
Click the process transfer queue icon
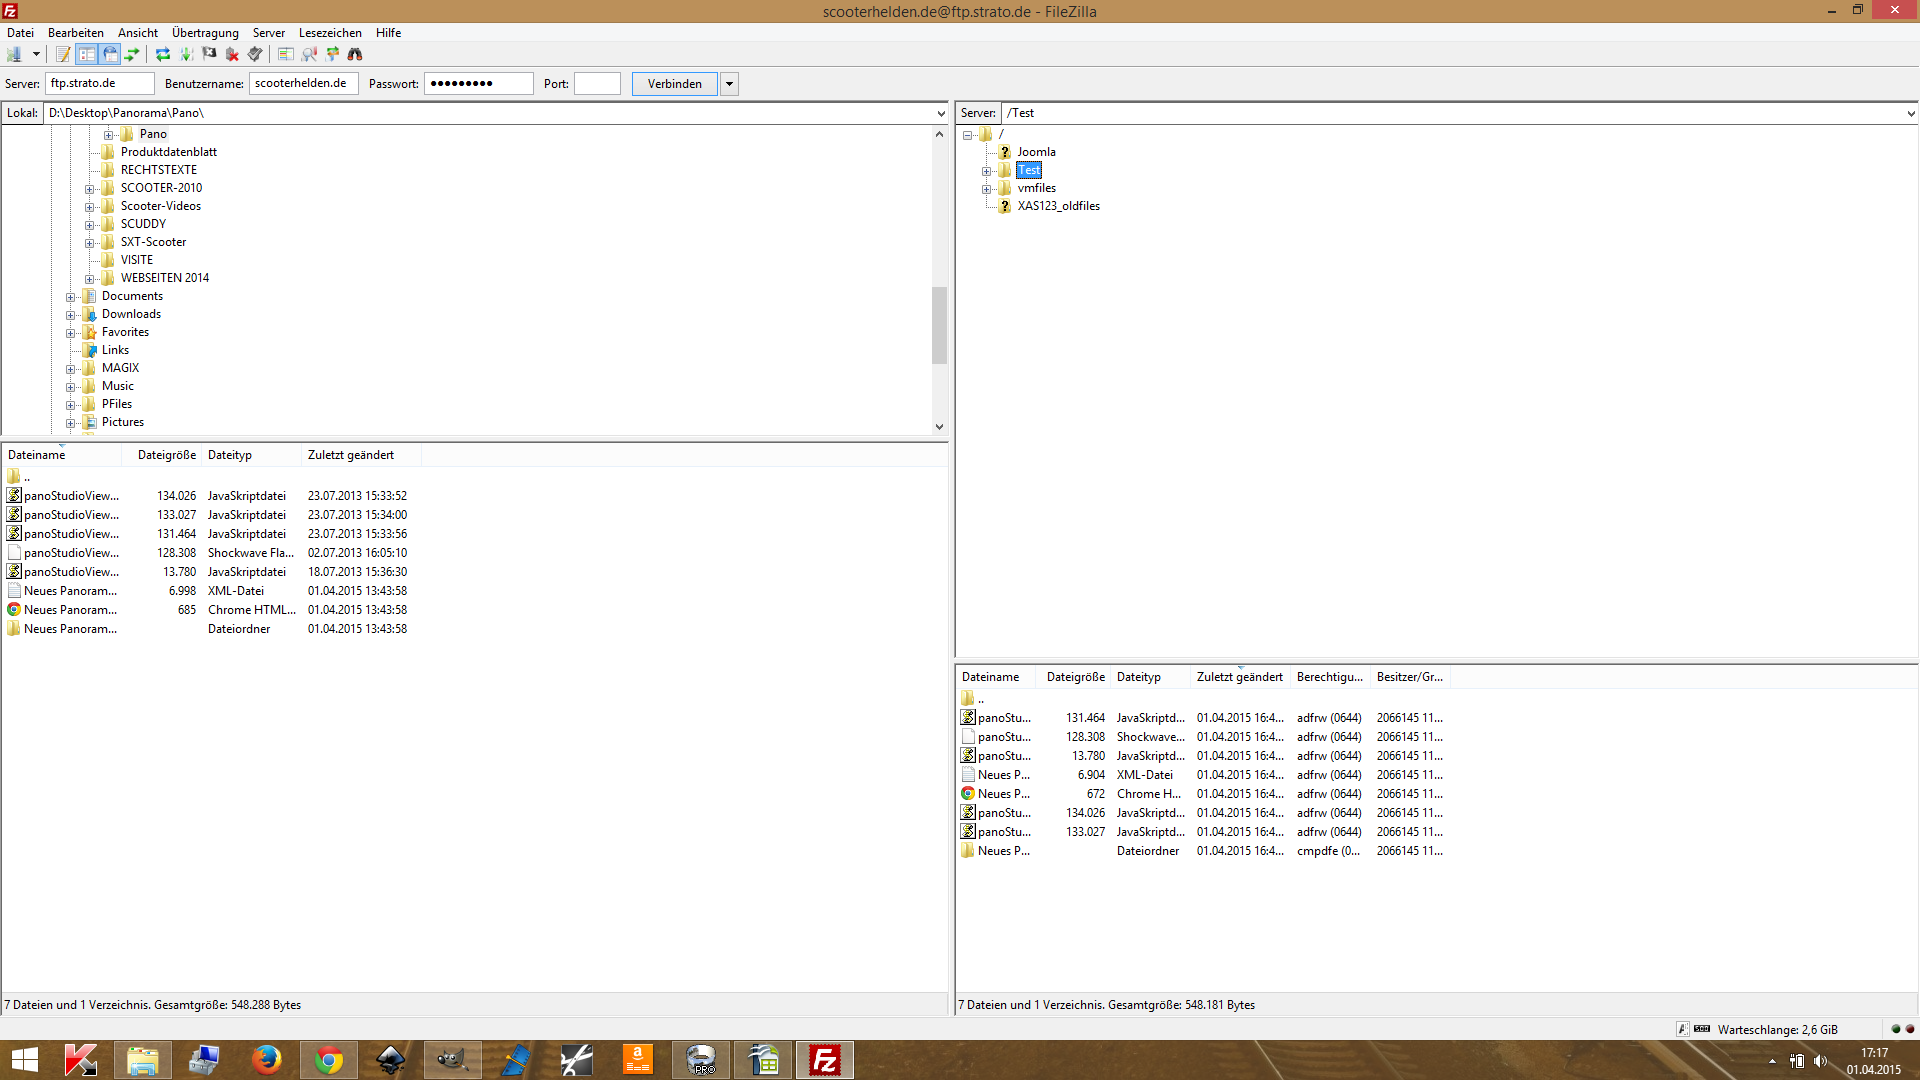coord(186,54)
